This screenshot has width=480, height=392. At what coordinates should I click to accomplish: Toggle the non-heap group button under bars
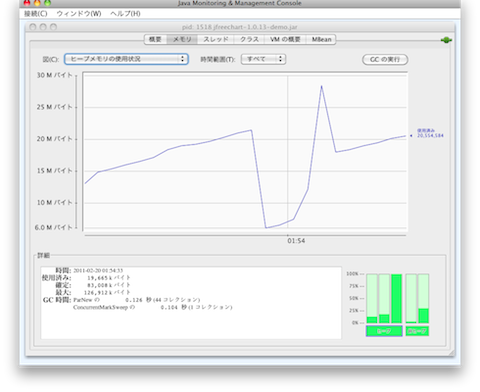[x=417, y=331]
